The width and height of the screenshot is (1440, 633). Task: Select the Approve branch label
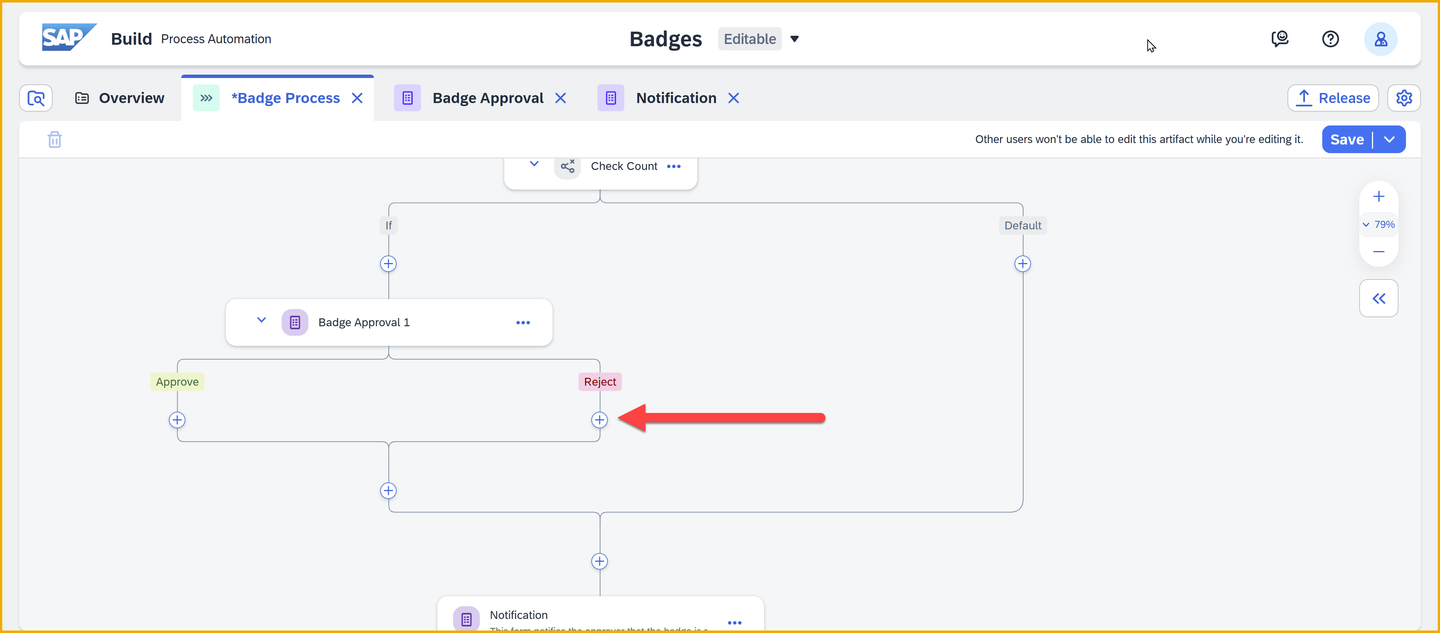[x=177, y=382]
